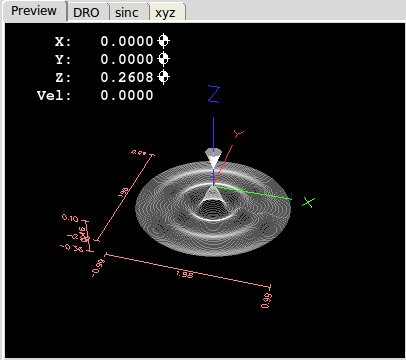Click the homed symbol beside X readout
The image size is (406, 360).
click(x=163, y=41)
